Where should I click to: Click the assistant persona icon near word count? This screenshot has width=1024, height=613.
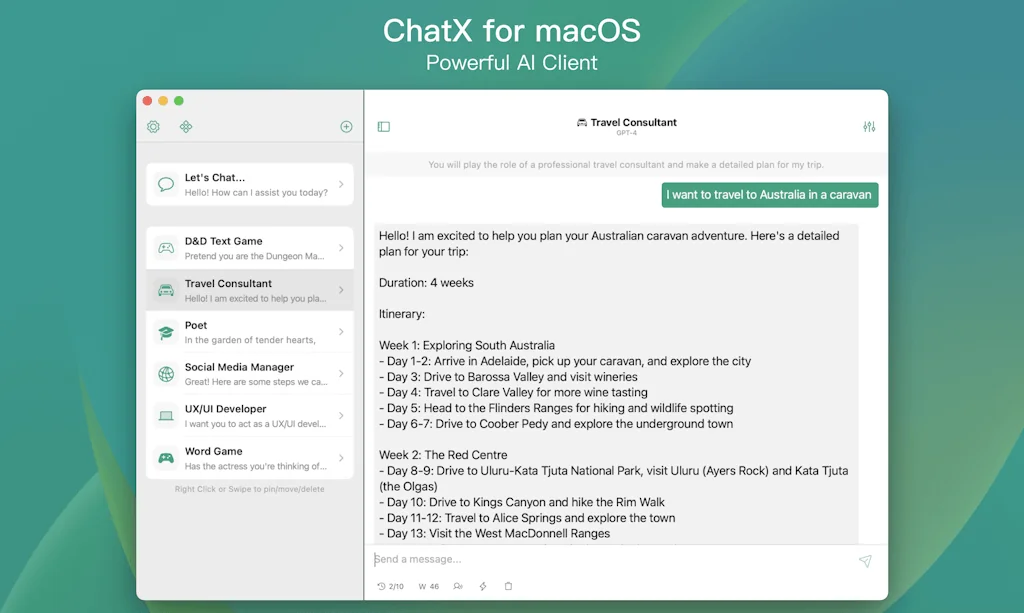(458, 587)
